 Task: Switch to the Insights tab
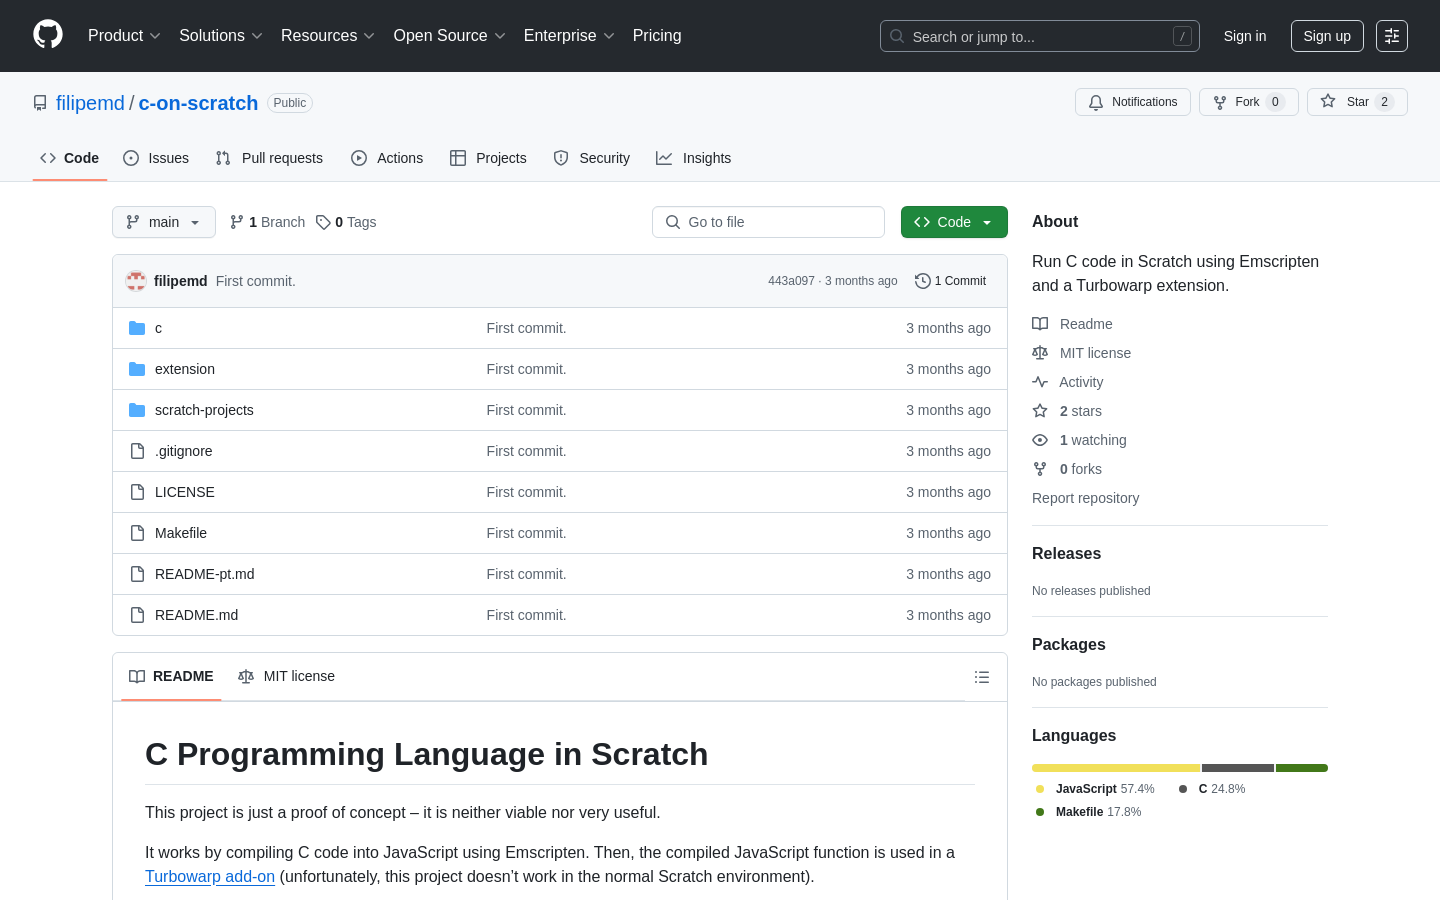[x=694, y=158]
